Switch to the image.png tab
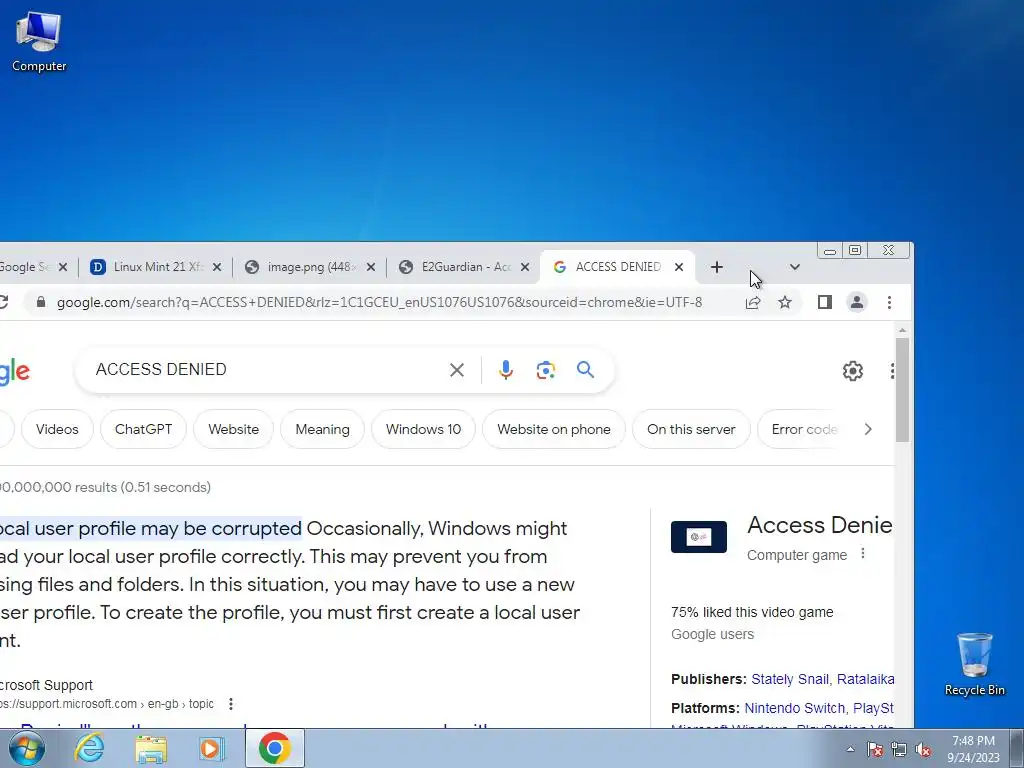1024x768 pixels. (x=312, y=267)
